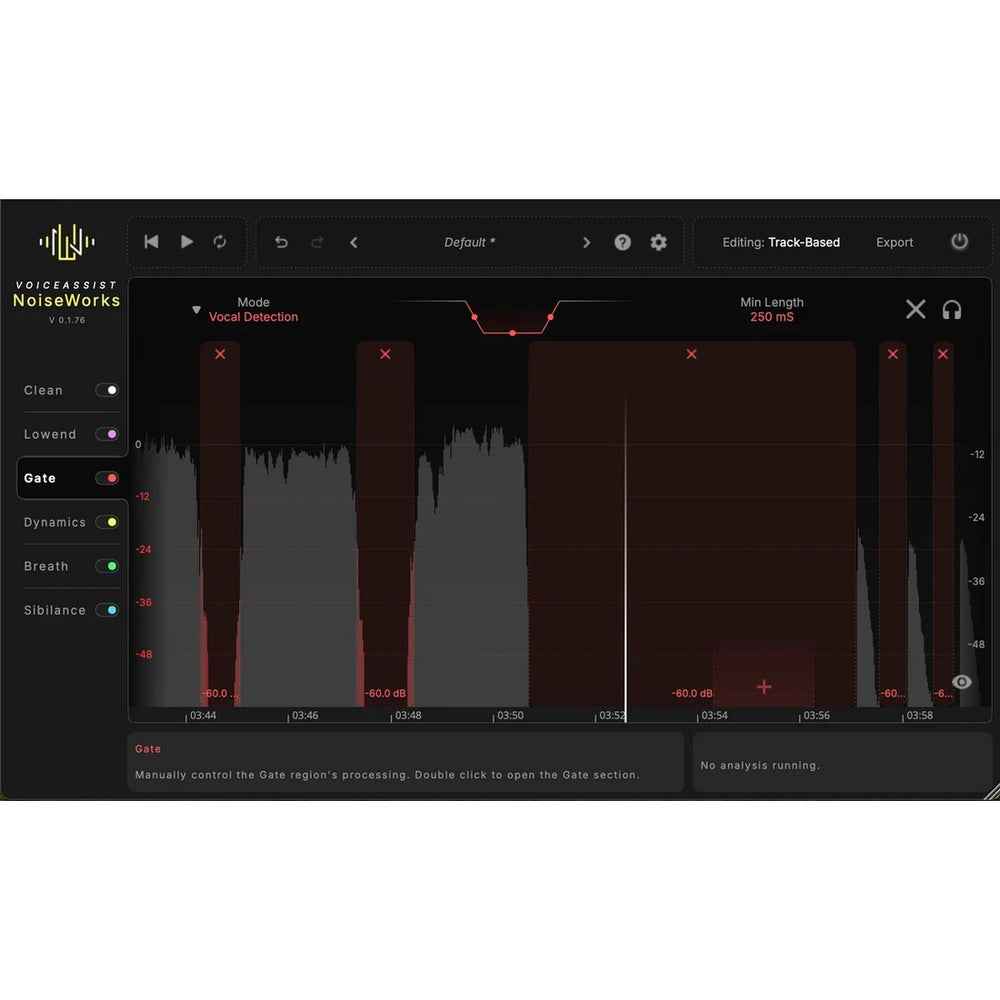Click the white playhead line
The image size is (1000, 1000).
(x=626, y=558)
